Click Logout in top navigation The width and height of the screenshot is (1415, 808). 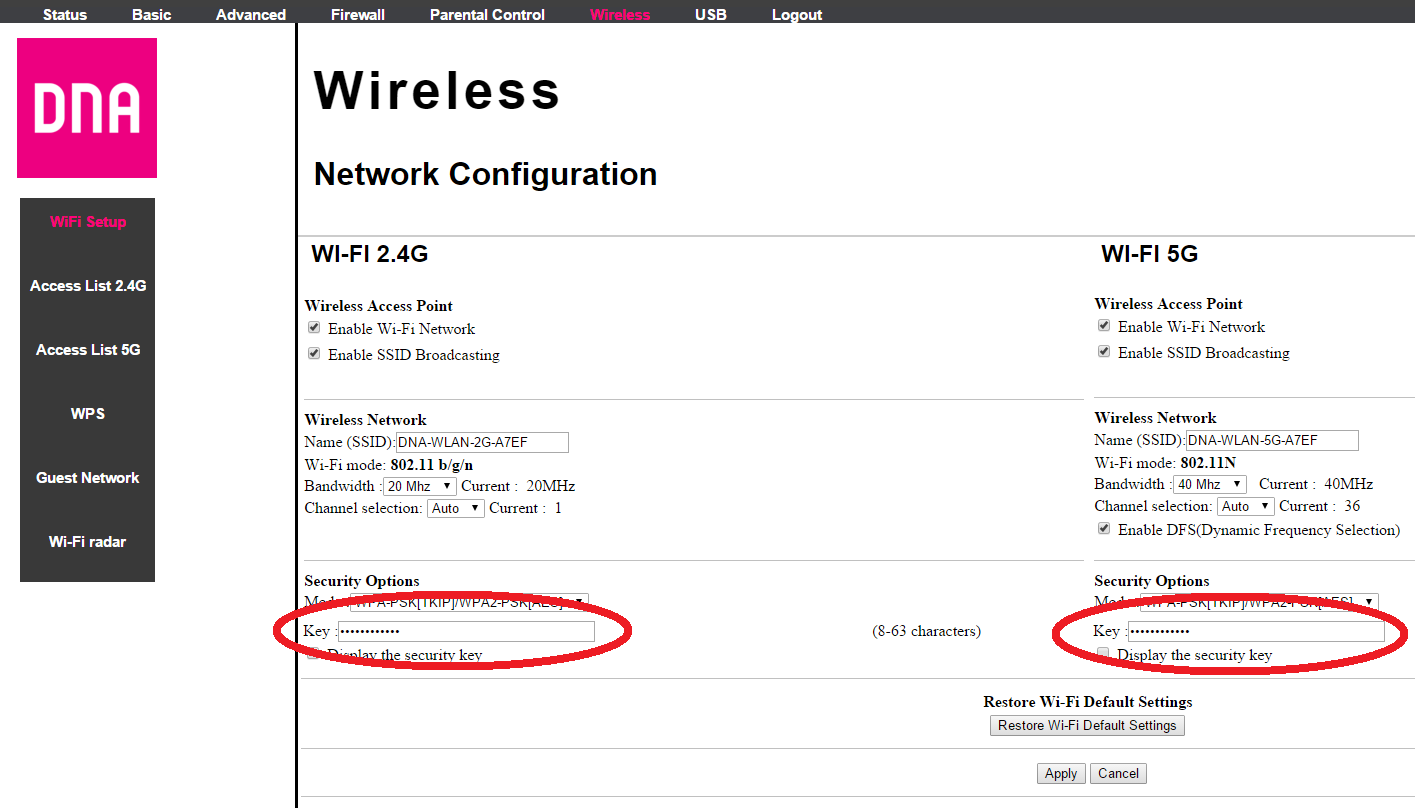797,14
